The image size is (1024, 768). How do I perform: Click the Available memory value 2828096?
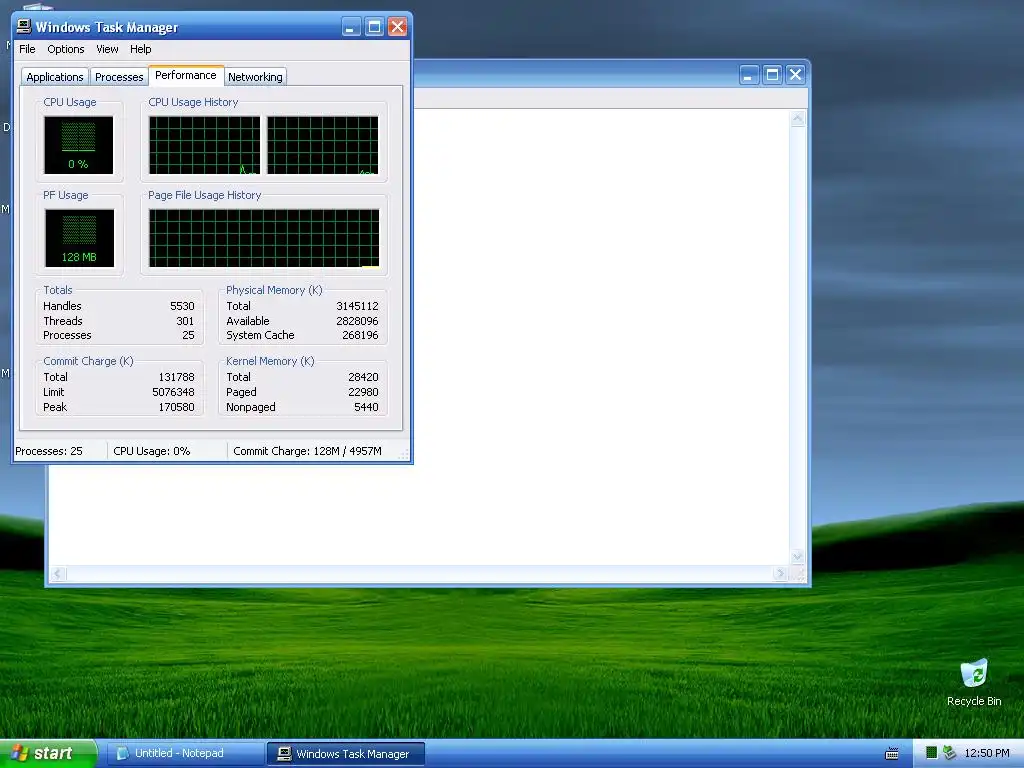(x=357, y=321)
